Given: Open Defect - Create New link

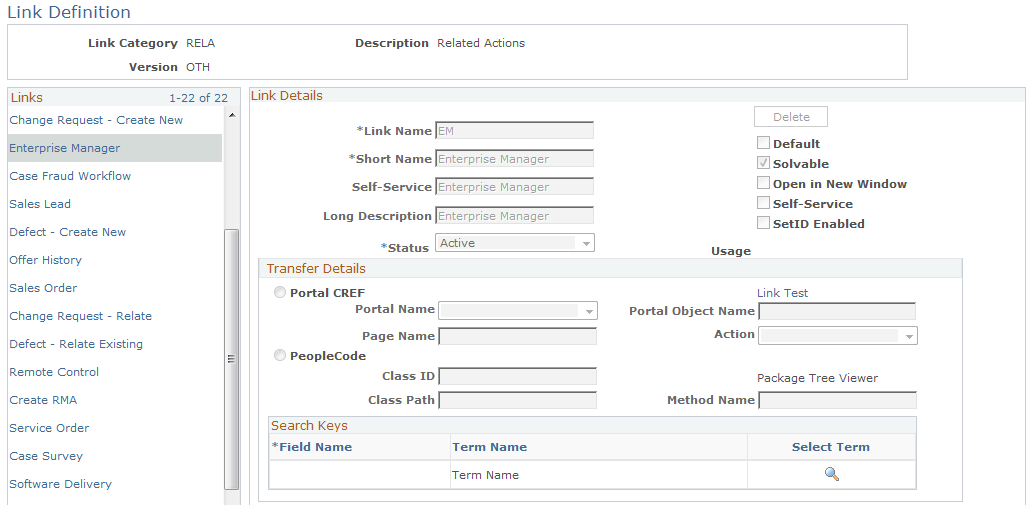Looking at the screenshot, I should click(67, 232).
